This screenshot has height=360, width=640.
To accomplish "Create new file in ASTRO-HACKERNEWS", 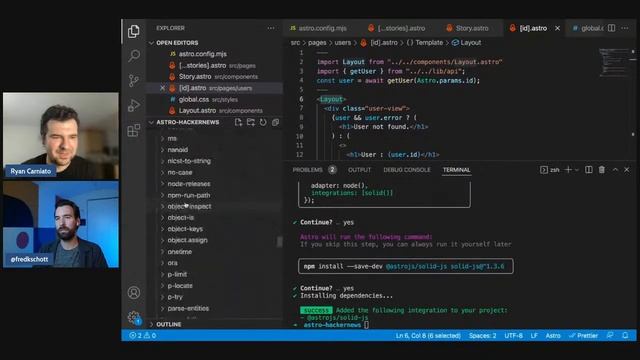I will tap(238, 122).
